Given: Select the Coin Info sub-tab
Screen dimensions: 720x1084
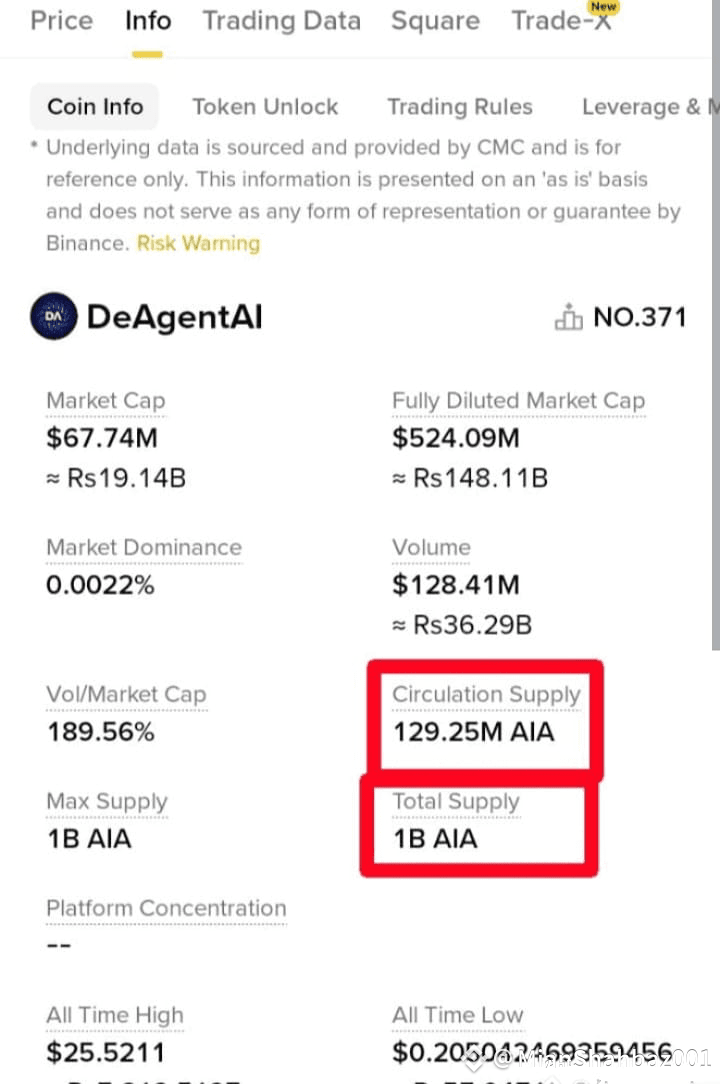Looking at the screenshot, I should click(95, 106).
